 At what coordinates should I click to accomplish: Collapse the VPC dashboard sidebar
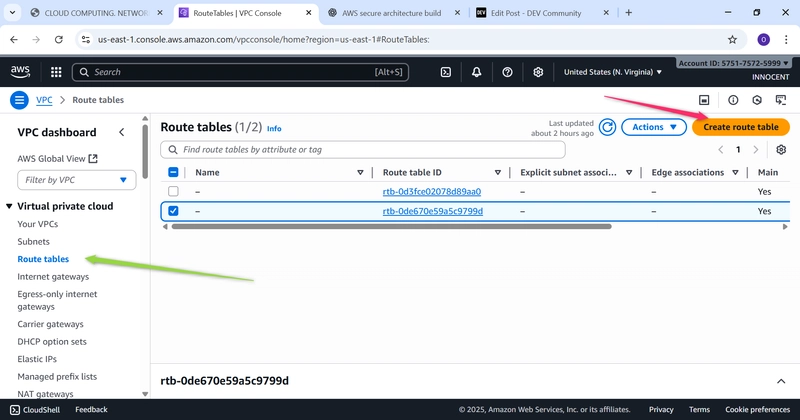click(121, 132)
